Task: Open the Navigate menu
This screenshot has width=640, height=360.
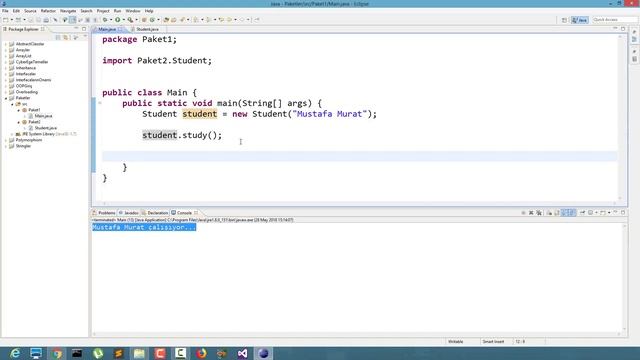Action: tap(68, 11)
